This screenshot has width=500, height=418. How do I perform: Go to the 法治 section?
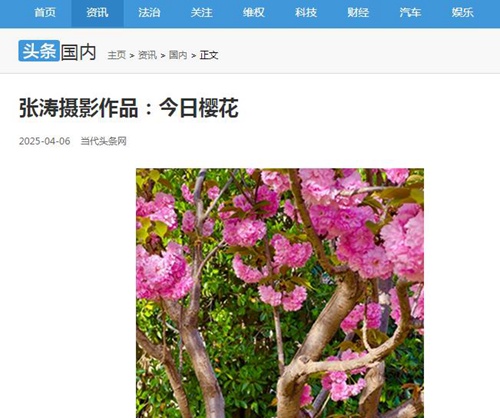click(149, 13)
